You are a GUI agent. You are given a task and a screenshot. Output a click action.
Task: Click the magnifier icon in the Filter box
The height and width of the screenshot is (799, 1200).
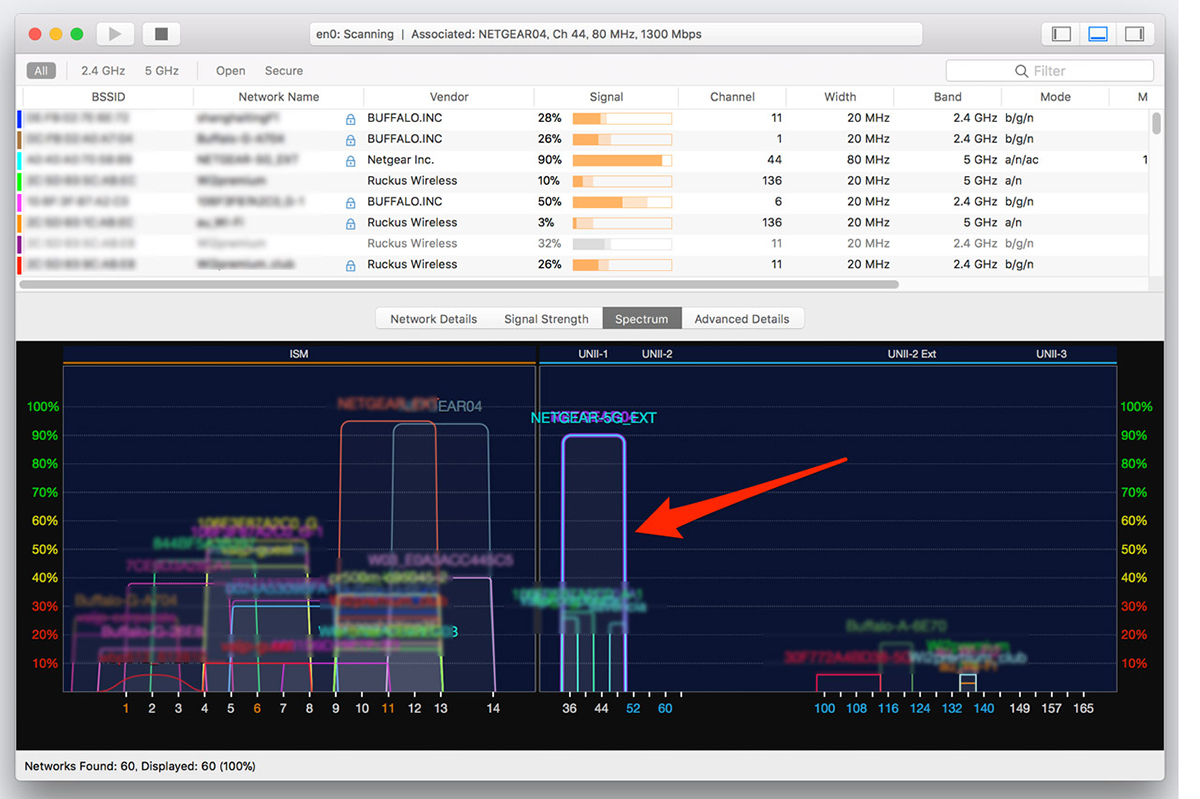click(1021, 71)
